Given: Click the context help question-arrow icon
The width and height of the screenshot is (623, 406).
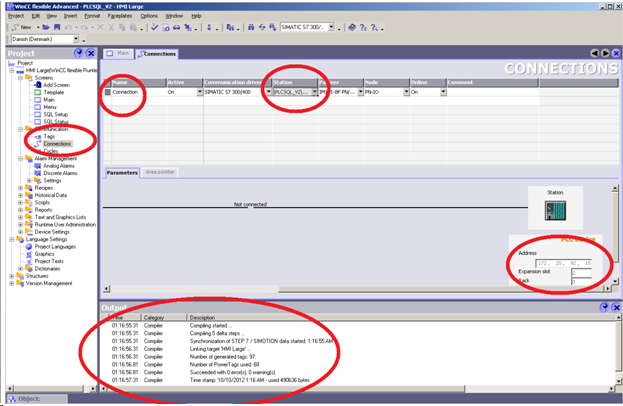Looking at the screenshot, I should [374, 27].
